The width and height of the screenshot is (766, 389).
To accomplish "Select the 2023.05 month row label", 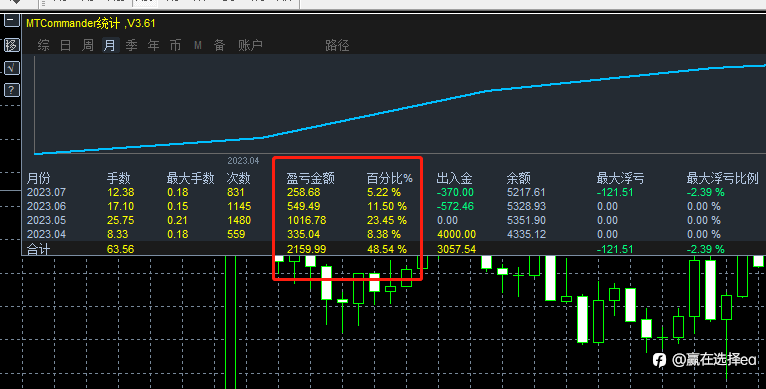I will [x=46, y=220].
